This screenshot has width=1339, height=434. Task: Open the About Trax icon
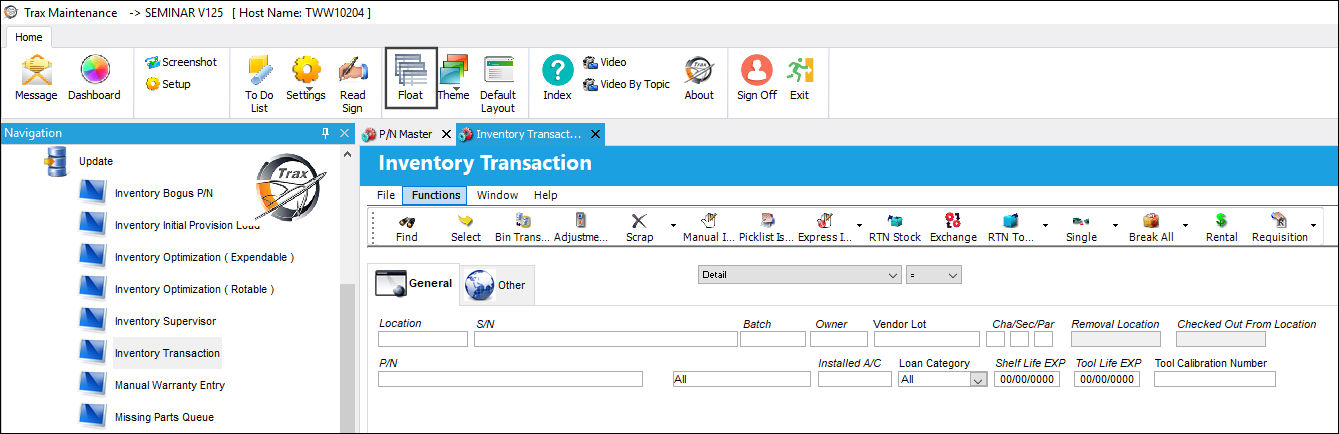point(699,78)
